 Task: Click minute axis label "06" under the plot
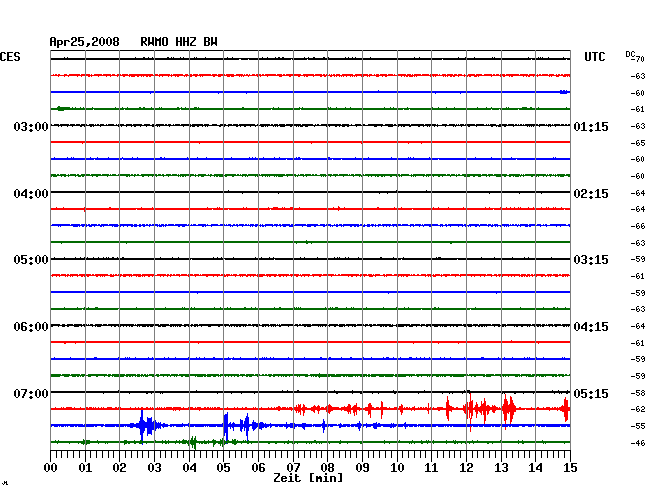coord(258,467)
